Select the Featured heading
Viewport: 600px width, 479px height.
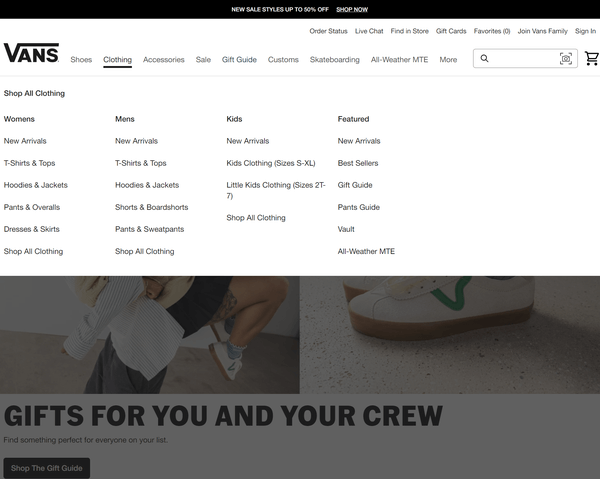tap(353, 119)
